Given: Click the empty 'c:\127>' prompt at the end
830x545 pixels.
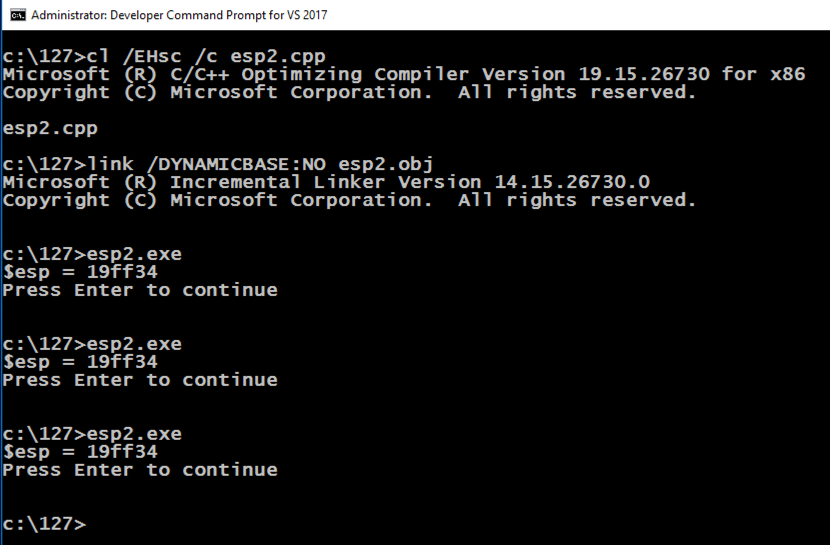Looking at the screenshot, I should (x=44, y=524).
